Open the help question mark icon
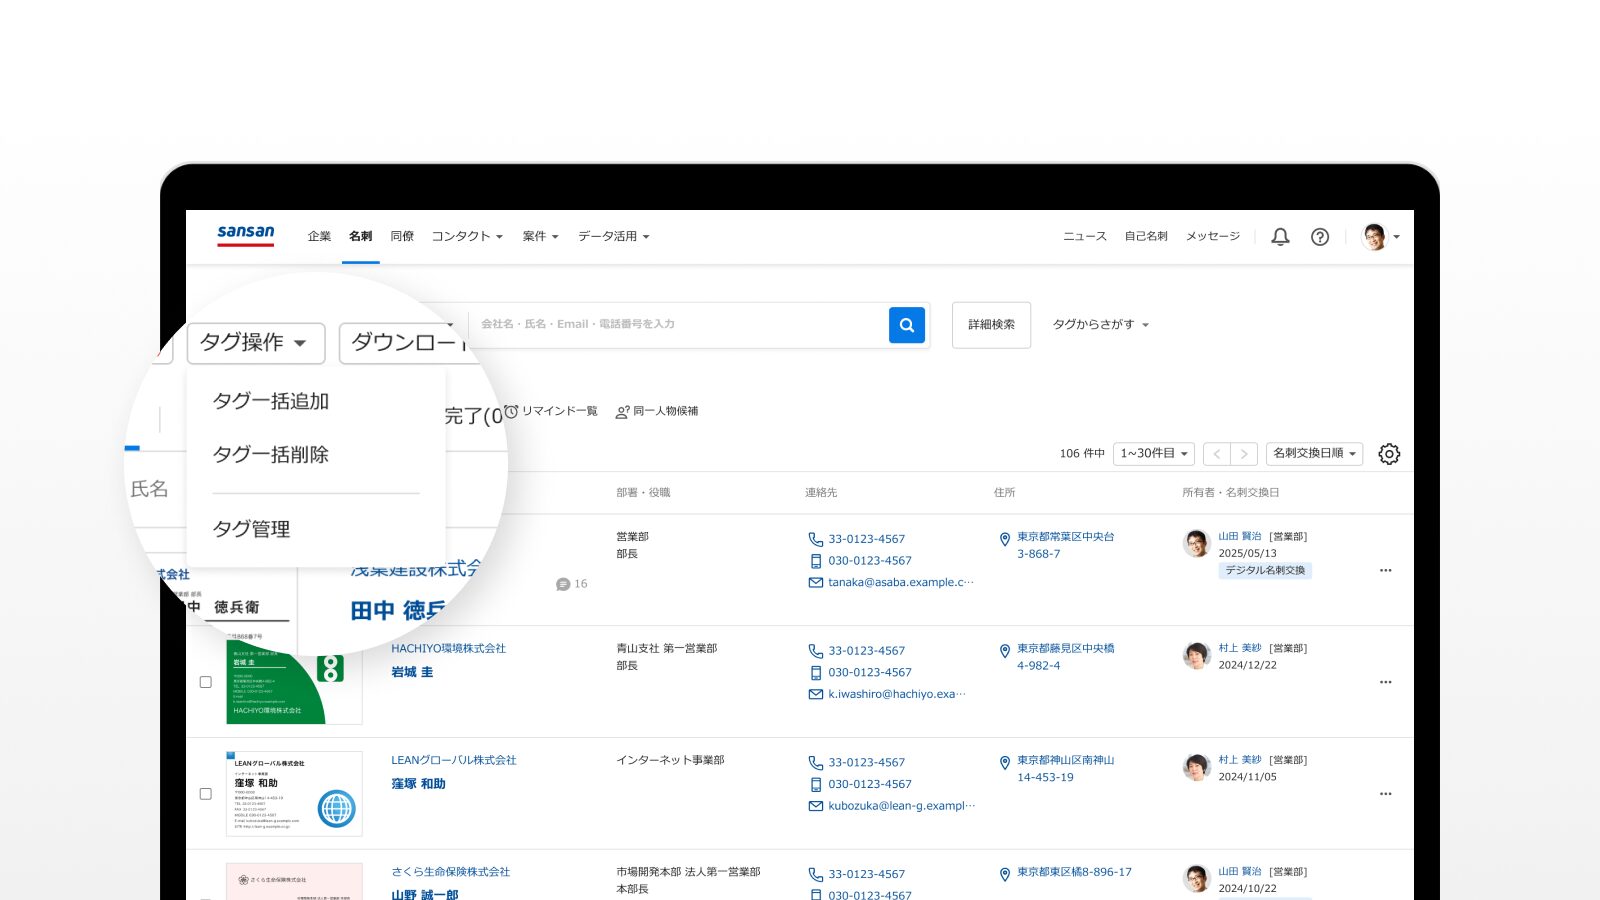 (1320, 237)
